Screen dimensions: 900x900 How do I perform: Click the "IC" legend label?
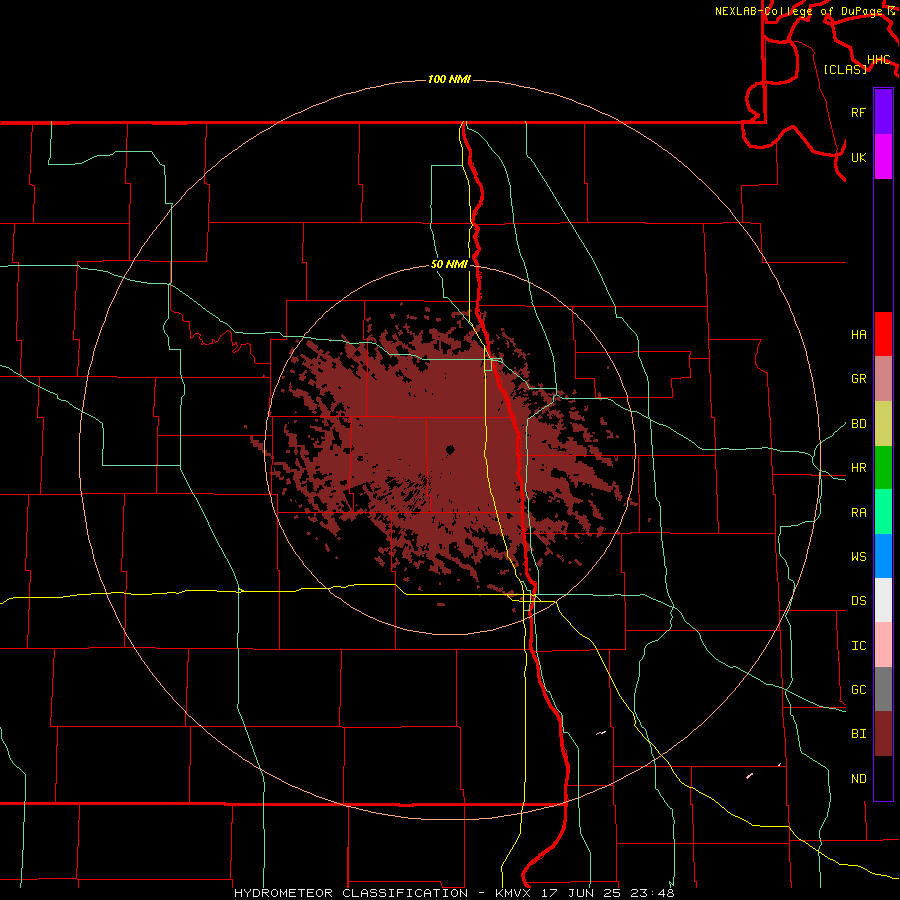858,646
